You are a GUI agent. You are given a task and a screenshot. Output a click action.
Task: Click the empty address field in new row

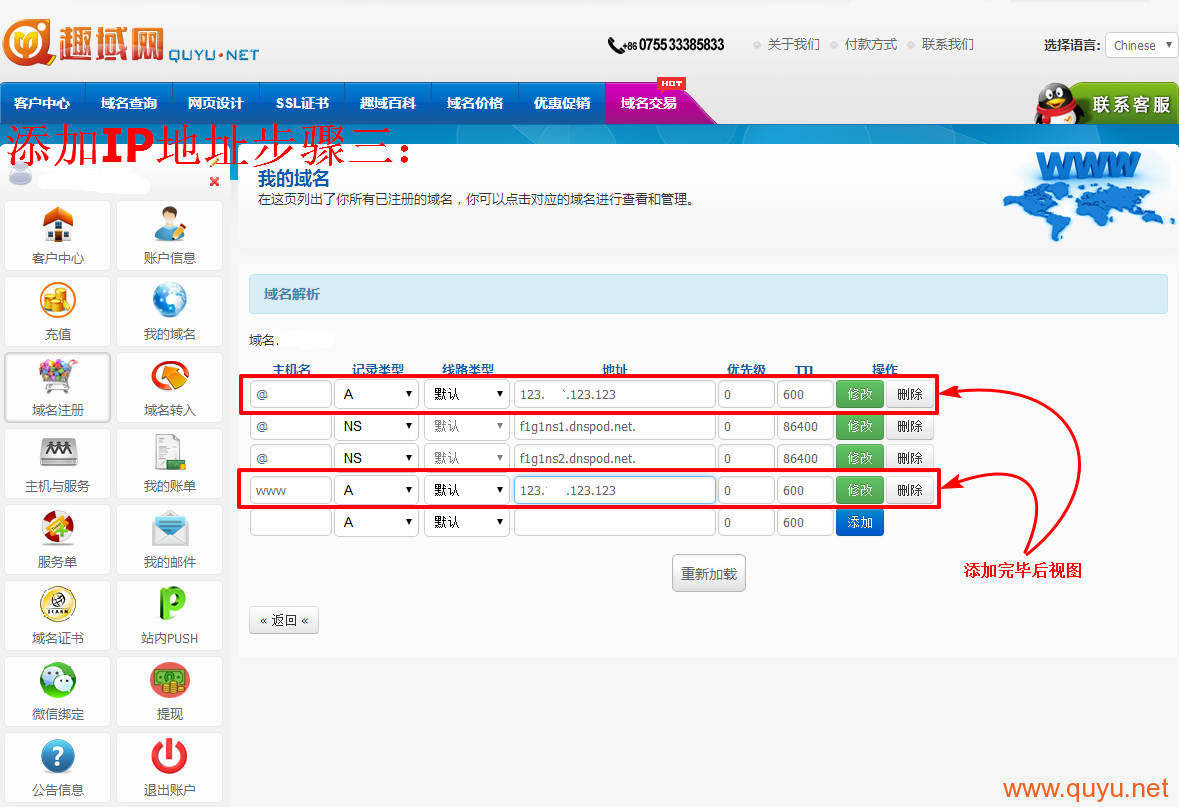pyautogui.click(x=614, y=522)
